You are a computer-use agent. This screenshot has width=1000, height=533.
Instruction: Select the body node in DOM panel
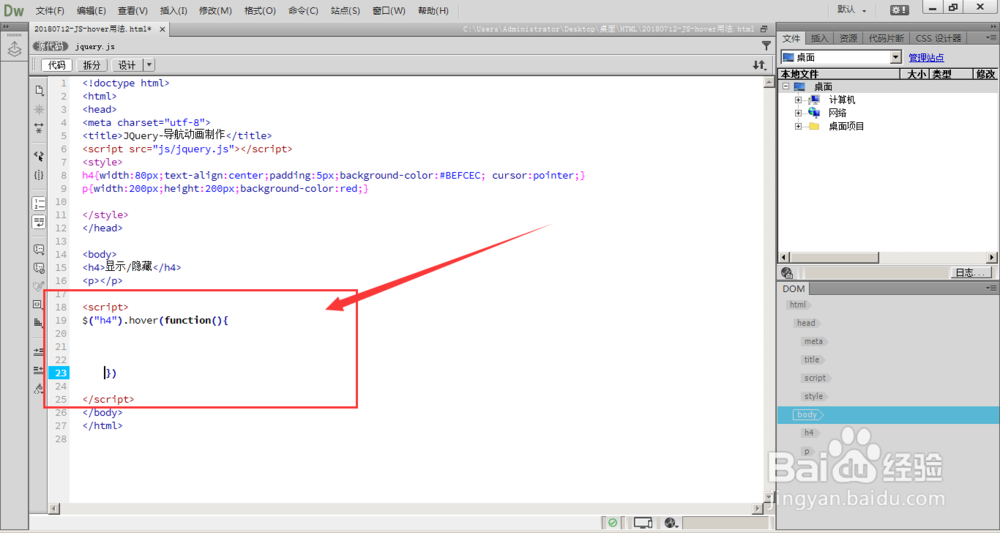[807, 414]
